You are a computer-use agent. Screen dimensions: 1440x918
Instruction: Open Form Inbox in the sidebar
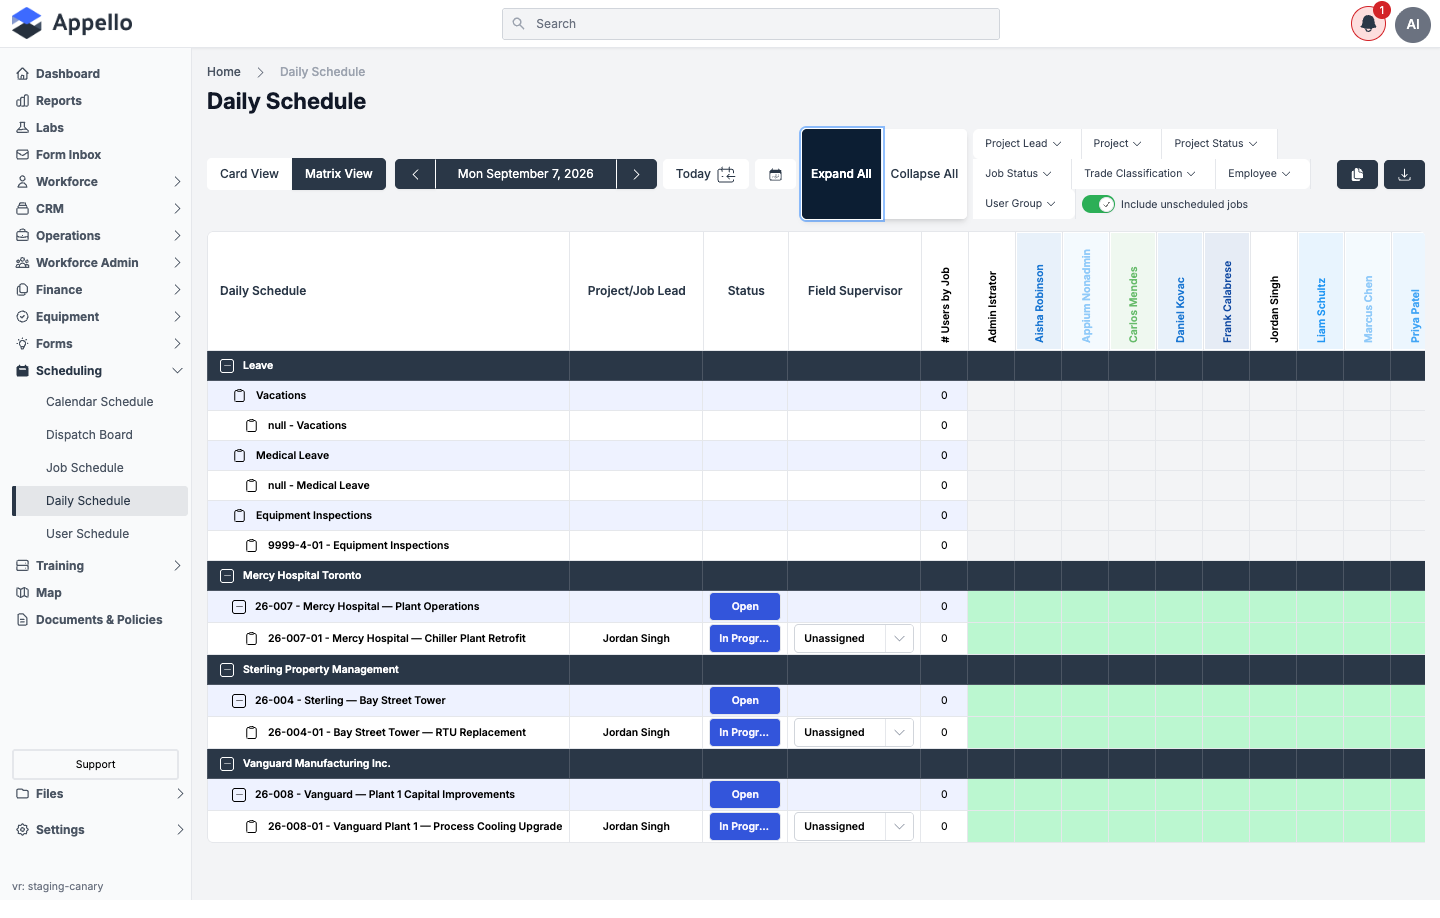point(68,155)
